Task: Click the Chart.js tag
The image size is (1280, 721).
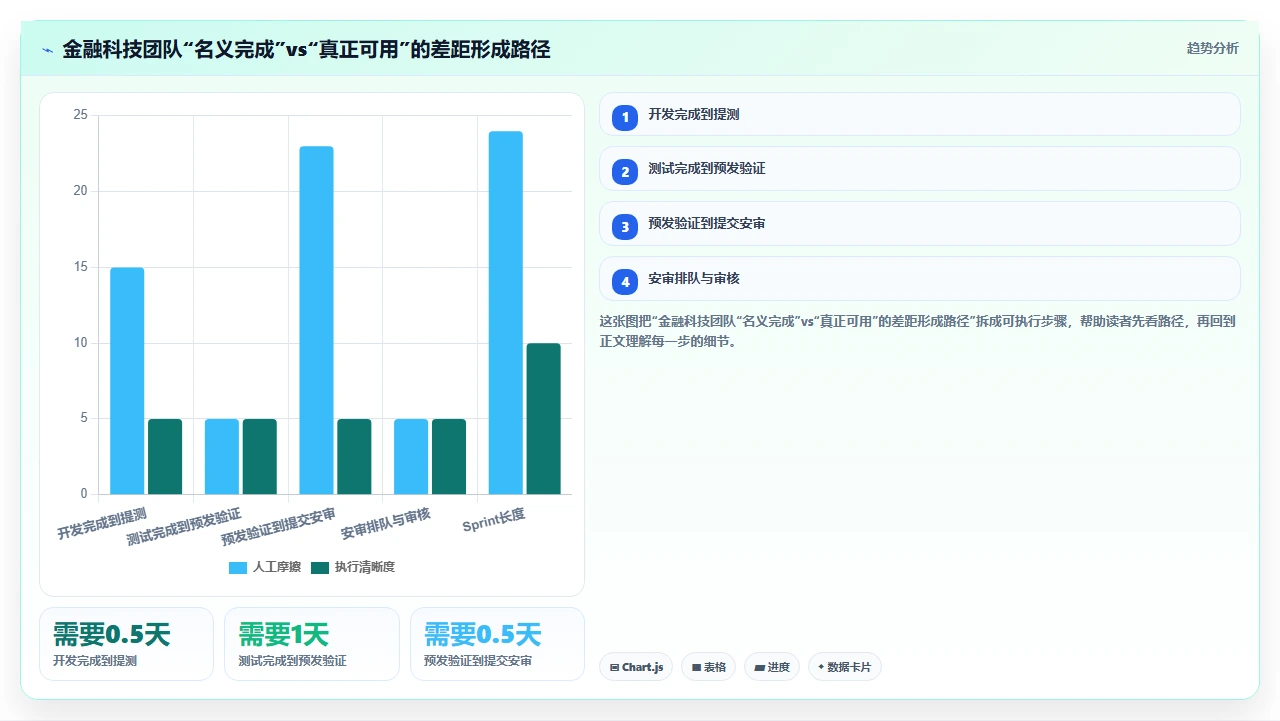Action: pyautogui.click(x=636, y=667)
